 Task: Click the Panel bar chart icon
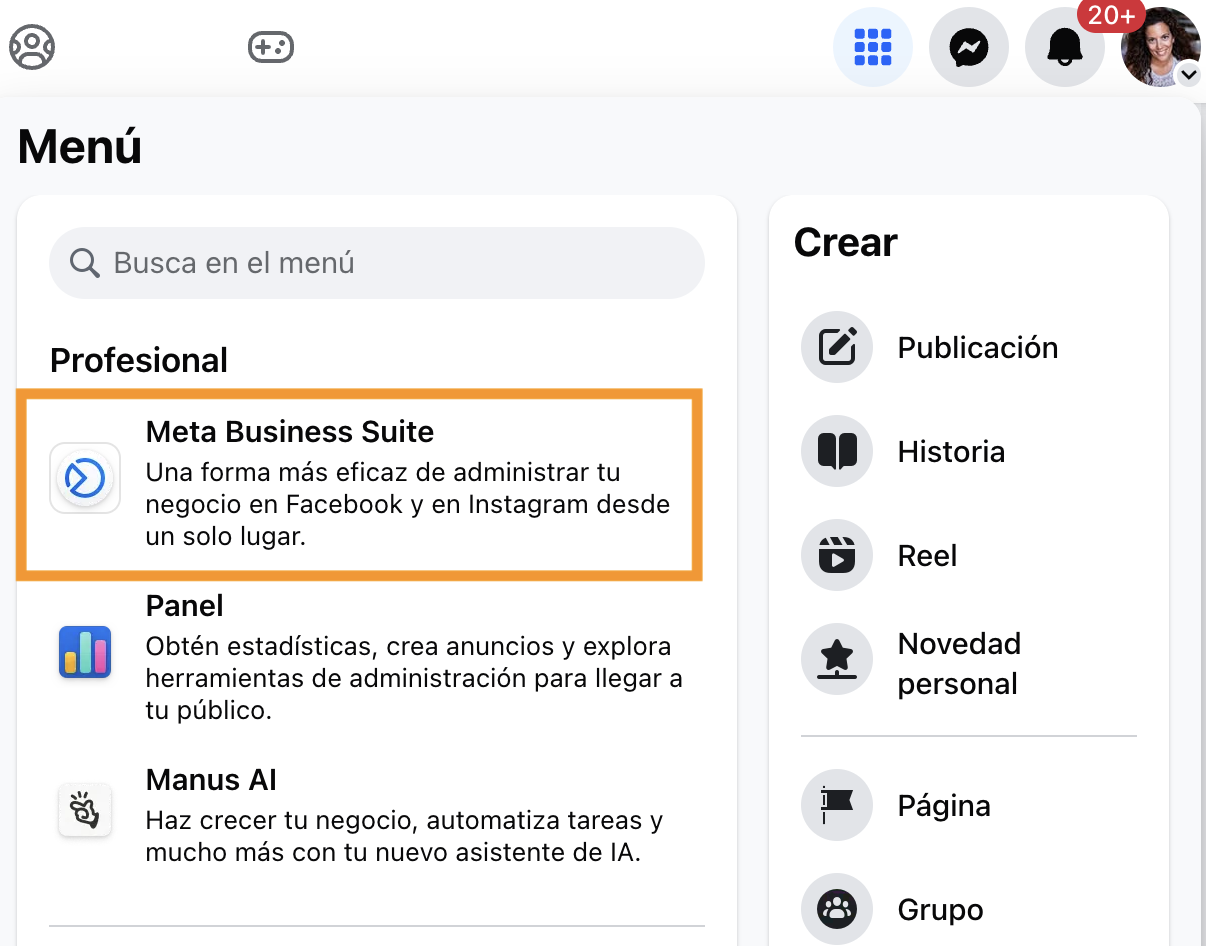click(85, 653)
